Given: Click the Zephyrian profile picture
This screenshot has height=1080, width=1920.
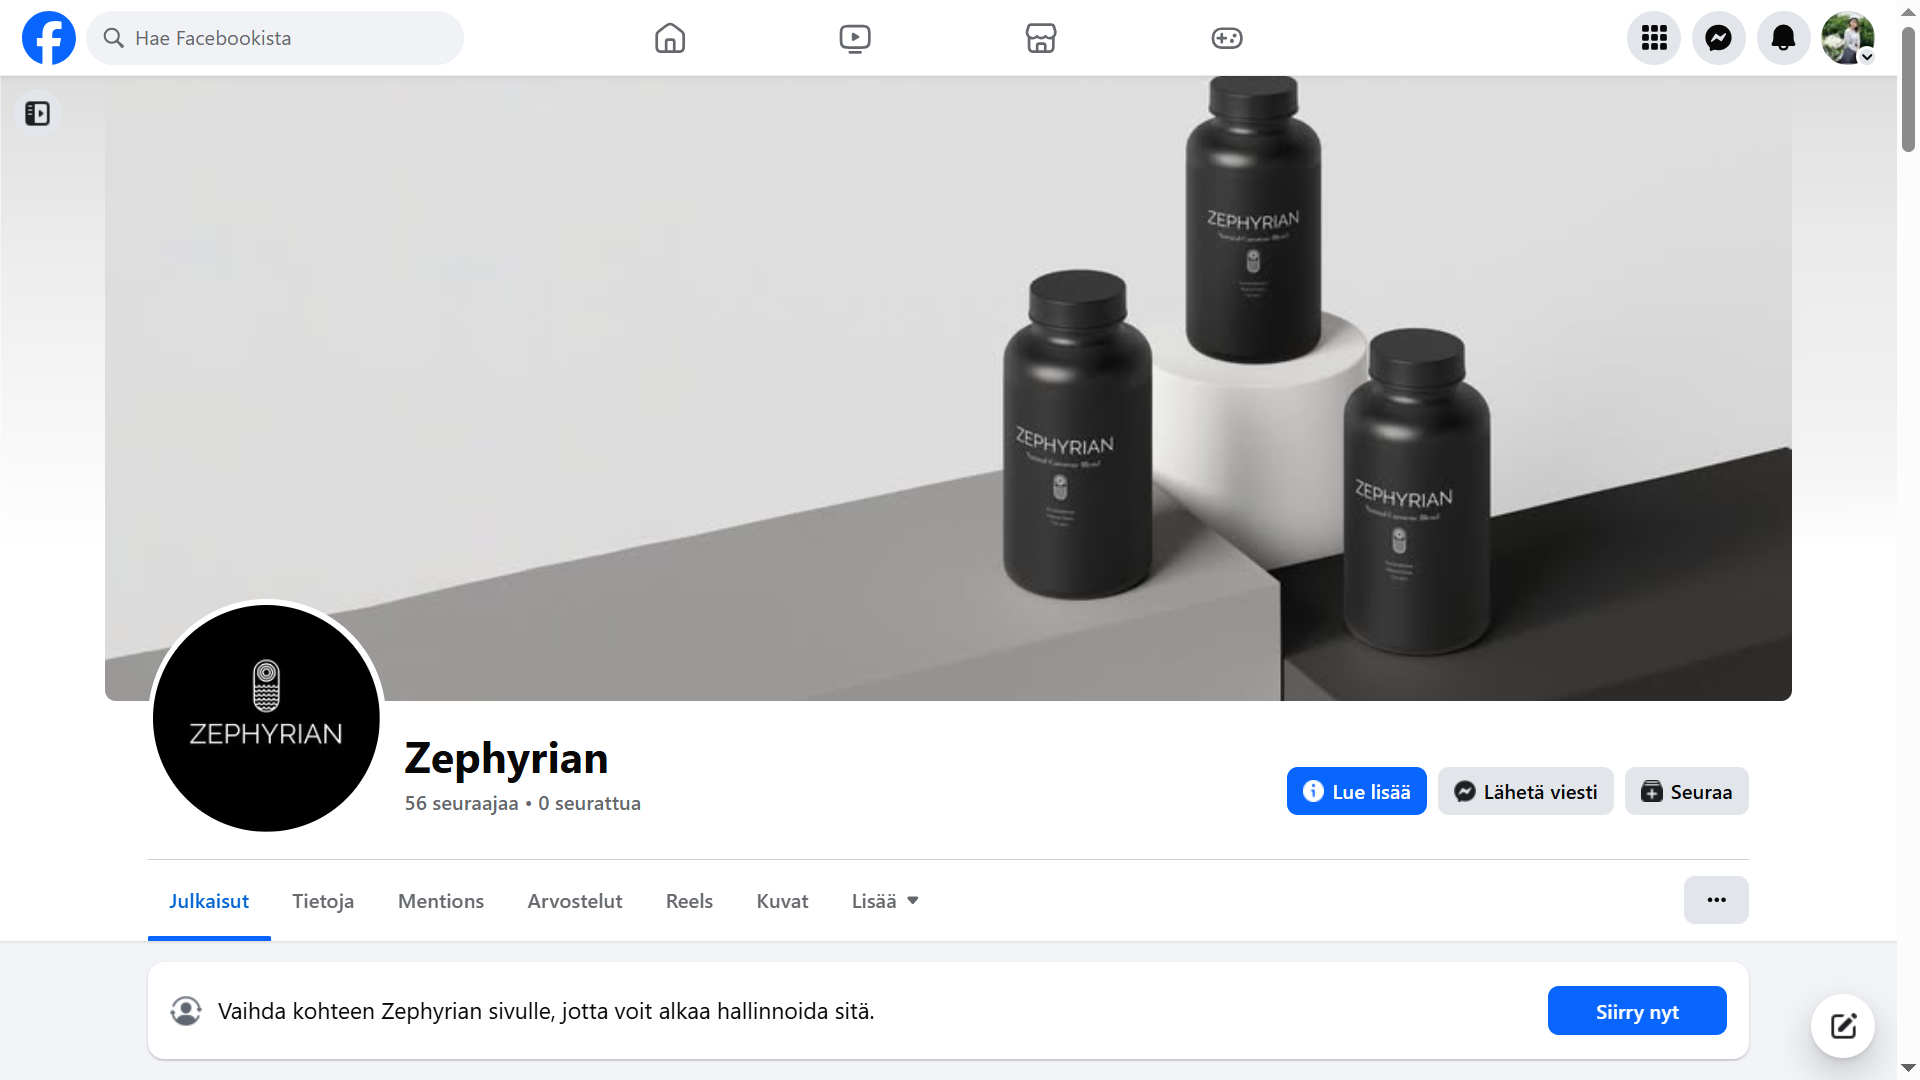Looking at the screenshot, I should click(266, 717).
